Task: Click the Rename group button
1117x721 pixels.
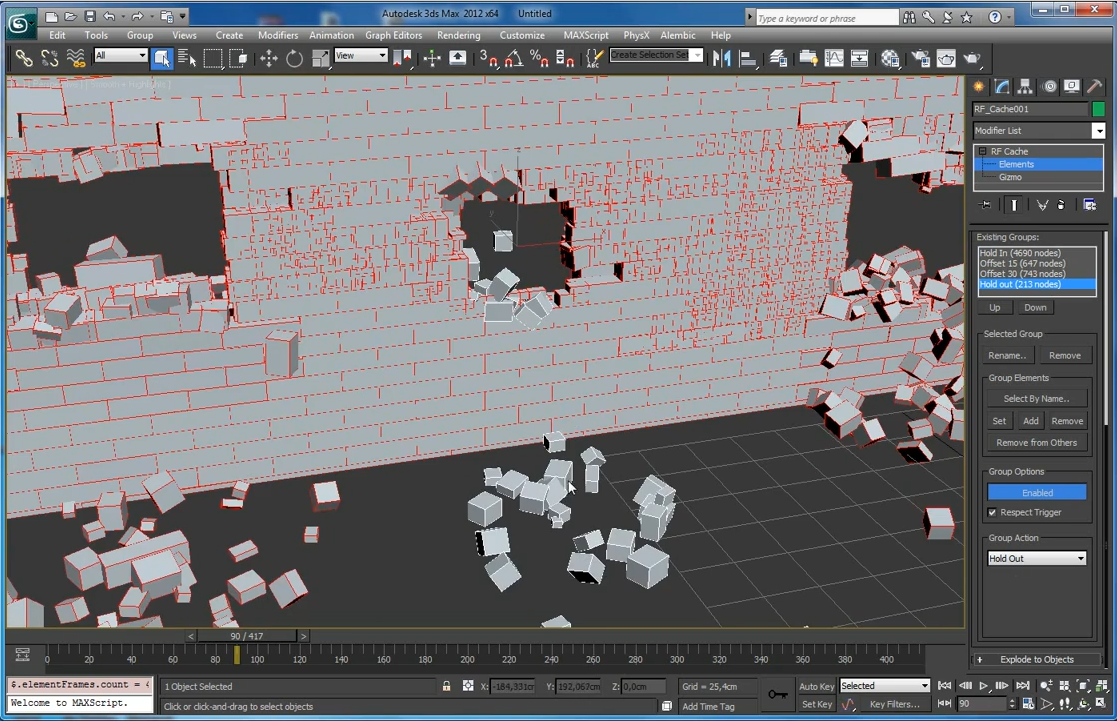Action: tap(1007, 356)
